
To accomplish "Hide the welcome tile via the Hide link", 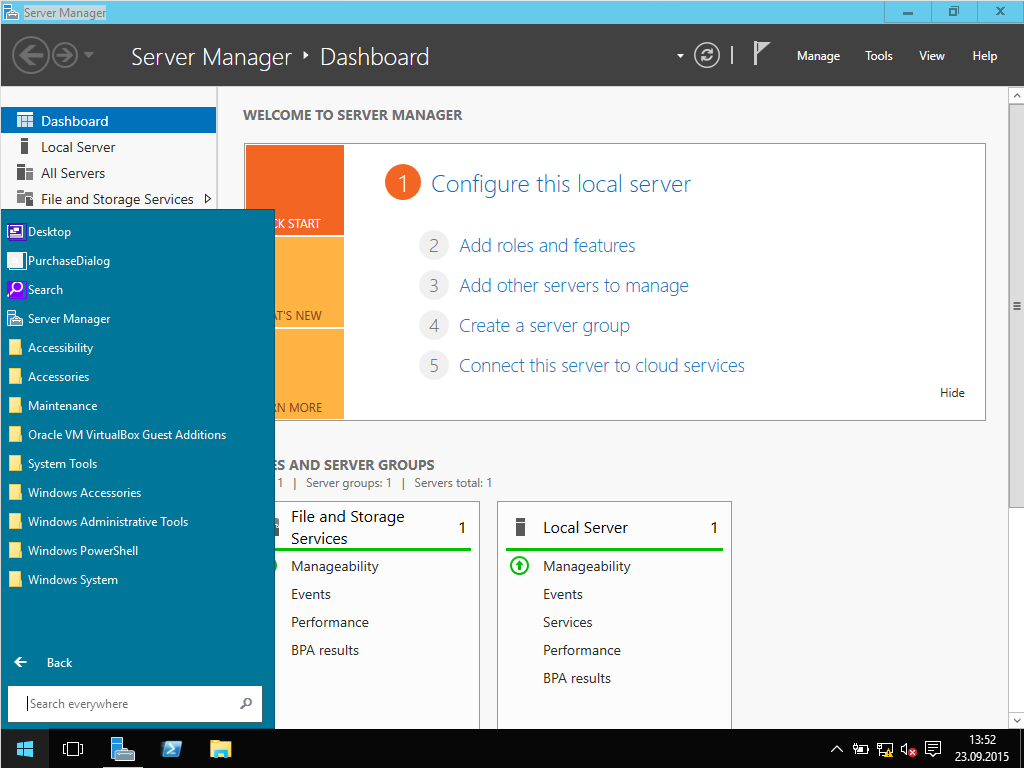I will (952, 392).
